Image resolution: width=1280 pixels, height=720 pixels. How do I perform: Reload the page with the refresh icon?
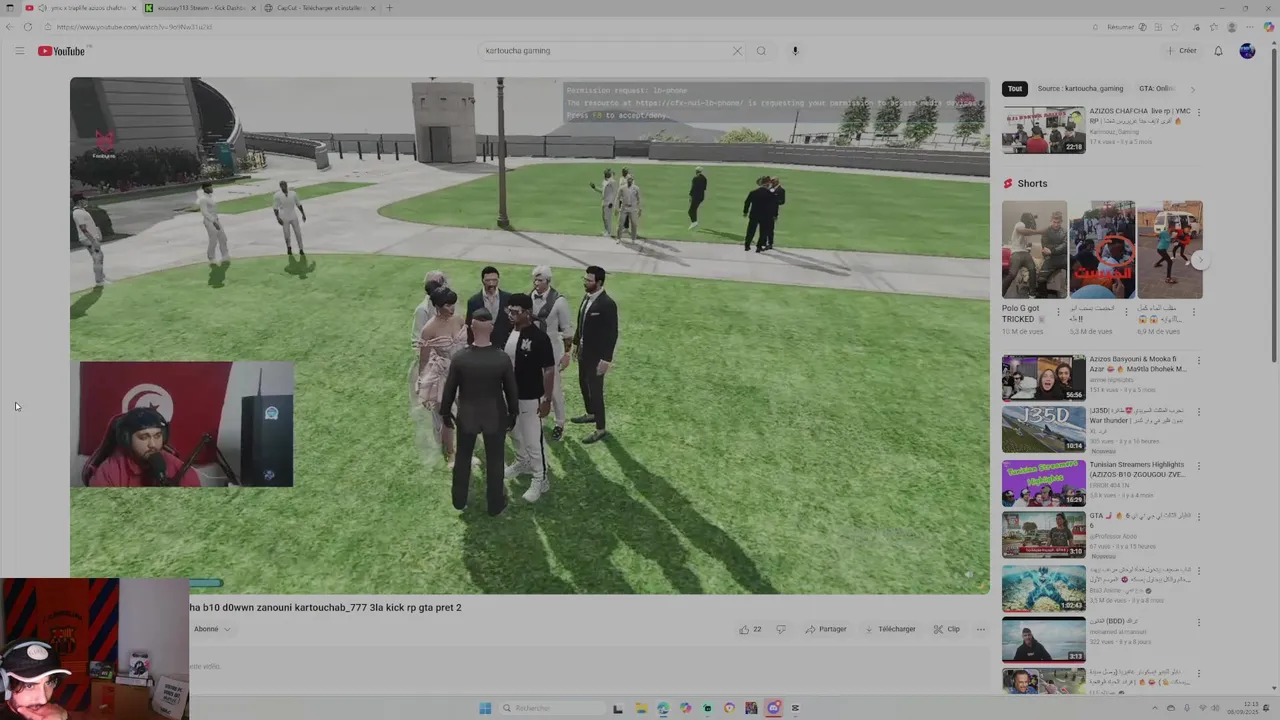pyautogui.click(x=27, y=27)
